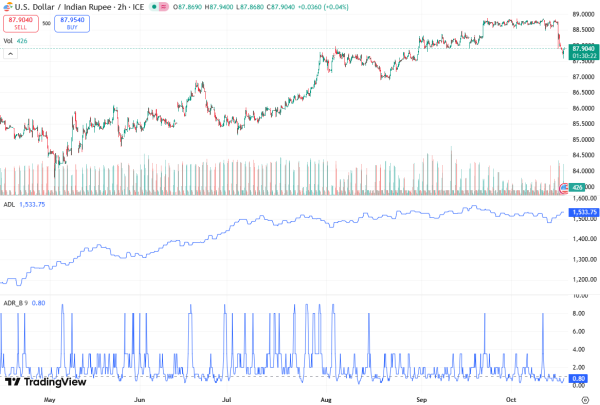Click the current price label 87.9040 on the axis
The width and height of the screenshot is (600, 405).
[583, 48]
